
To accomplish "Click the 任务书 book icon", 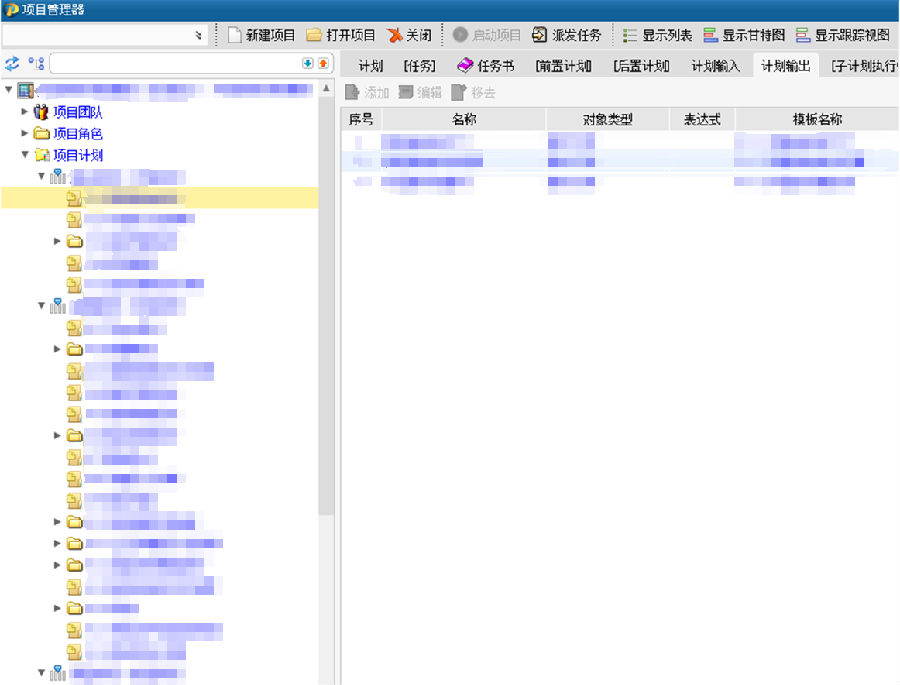I will tap(465, 65).
